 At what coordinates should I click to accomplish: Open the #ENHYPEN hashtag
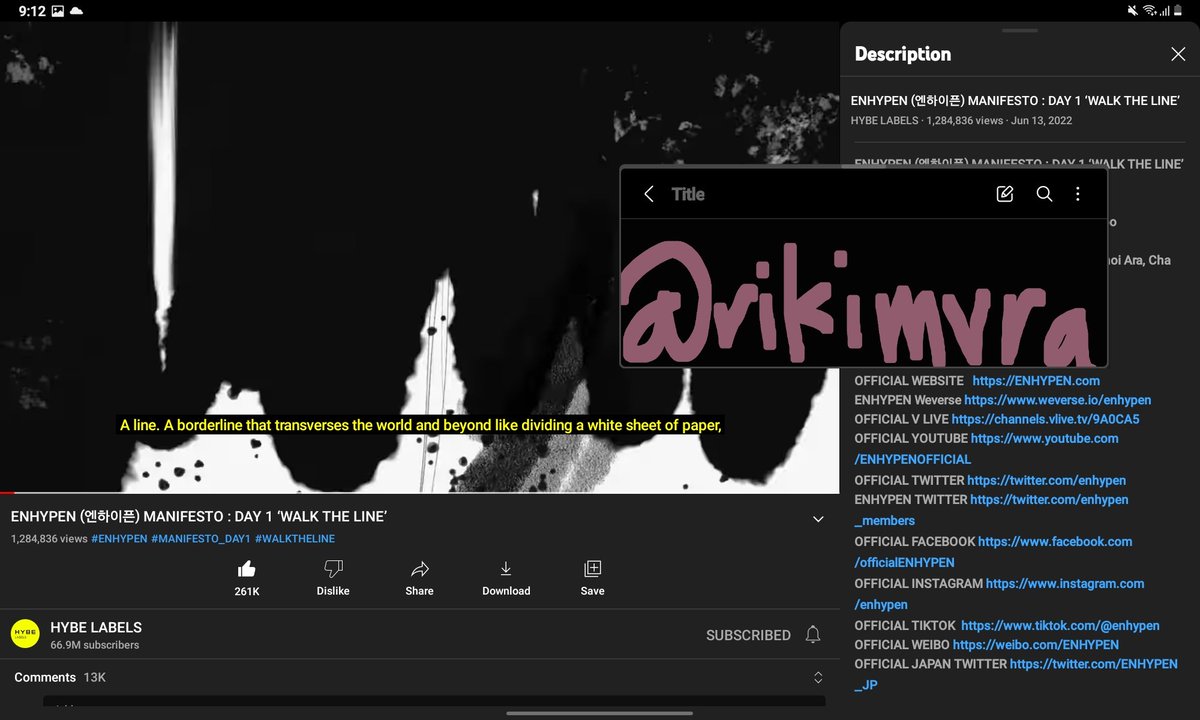[x=119, y=539]
